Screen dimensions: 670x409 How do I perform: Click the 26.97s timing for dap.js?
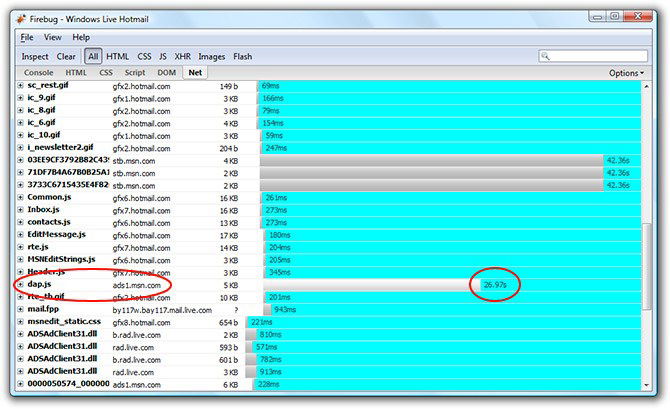tap(495, 285)
